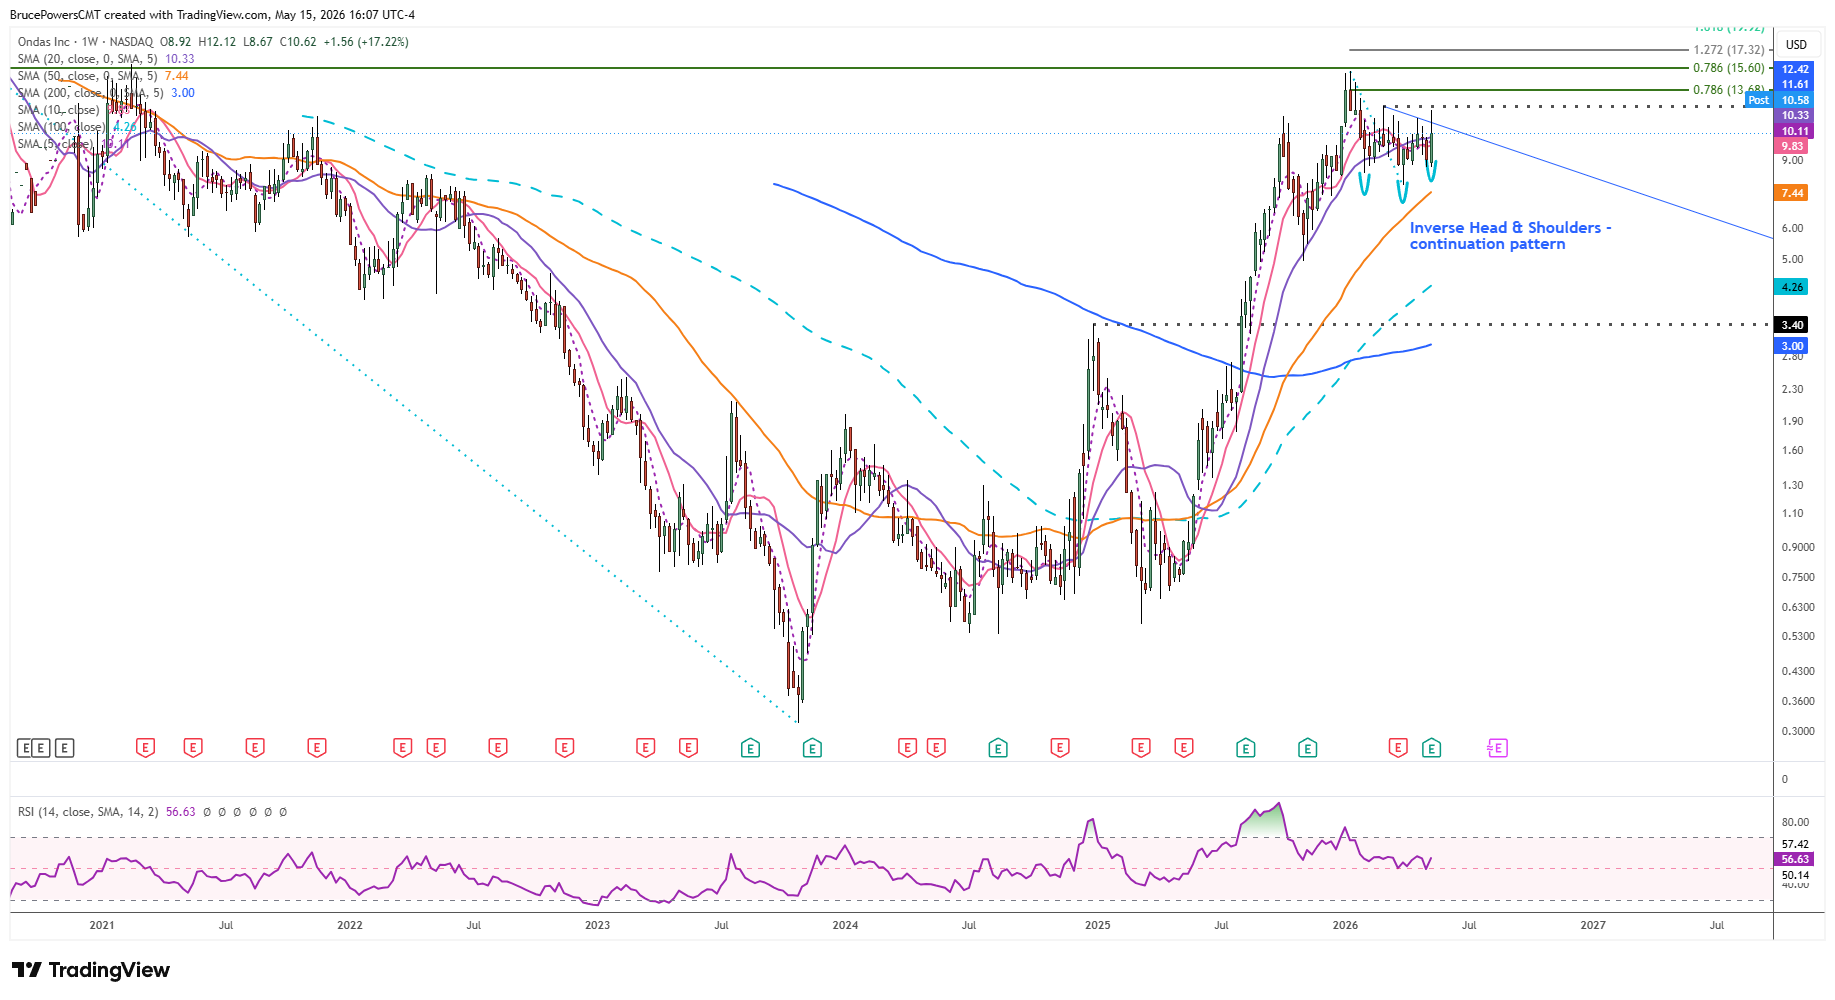Click the 57.42 RSI scale value
The image size is (1835, 1000).
(1795, 844)
